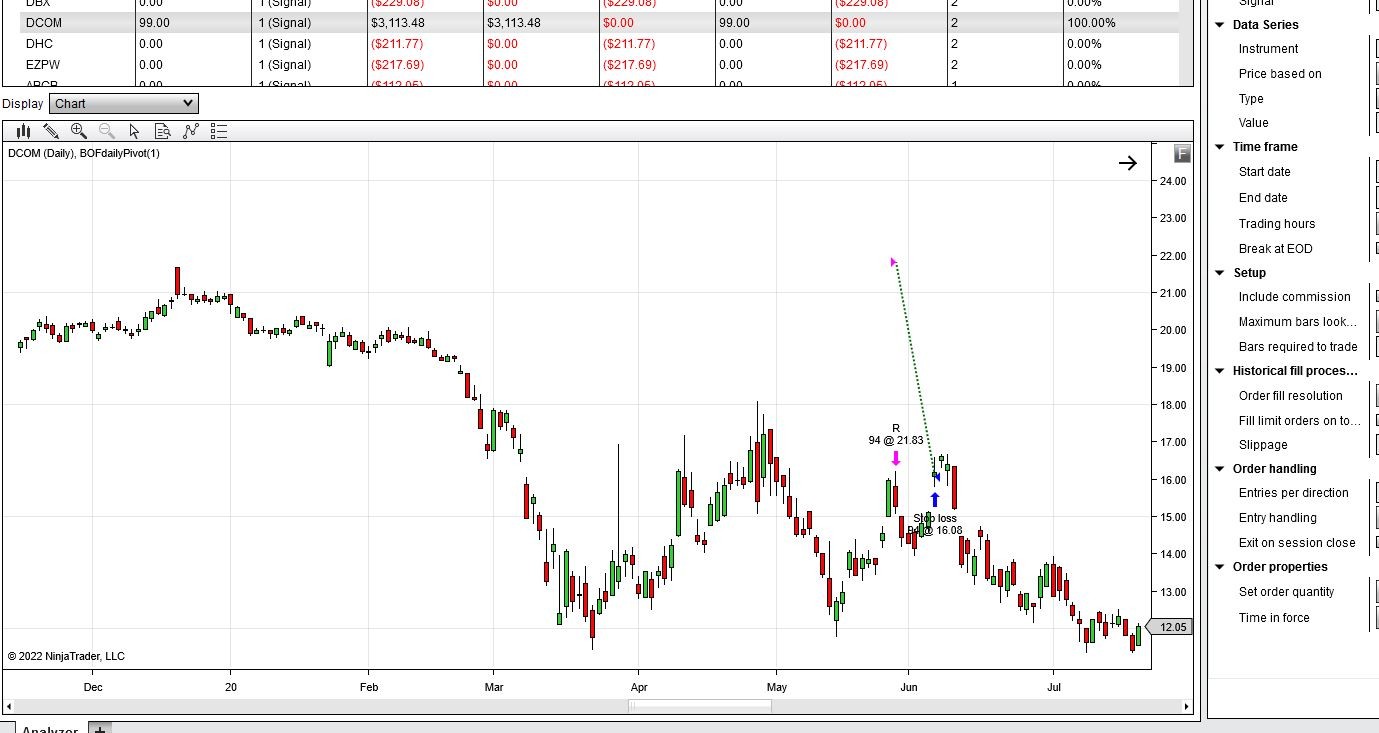Click the black right arrow to return to latest bar
The image size is (1379, 733).
tap(1128, 163)
